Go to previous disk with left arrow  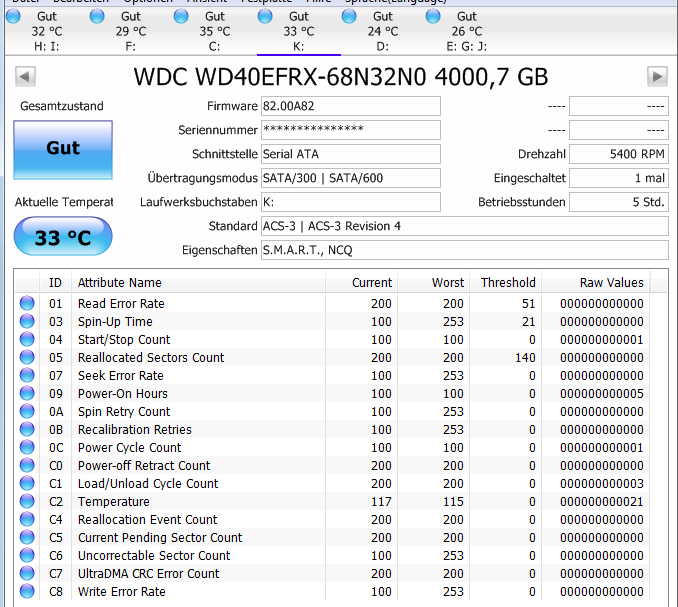25,77
